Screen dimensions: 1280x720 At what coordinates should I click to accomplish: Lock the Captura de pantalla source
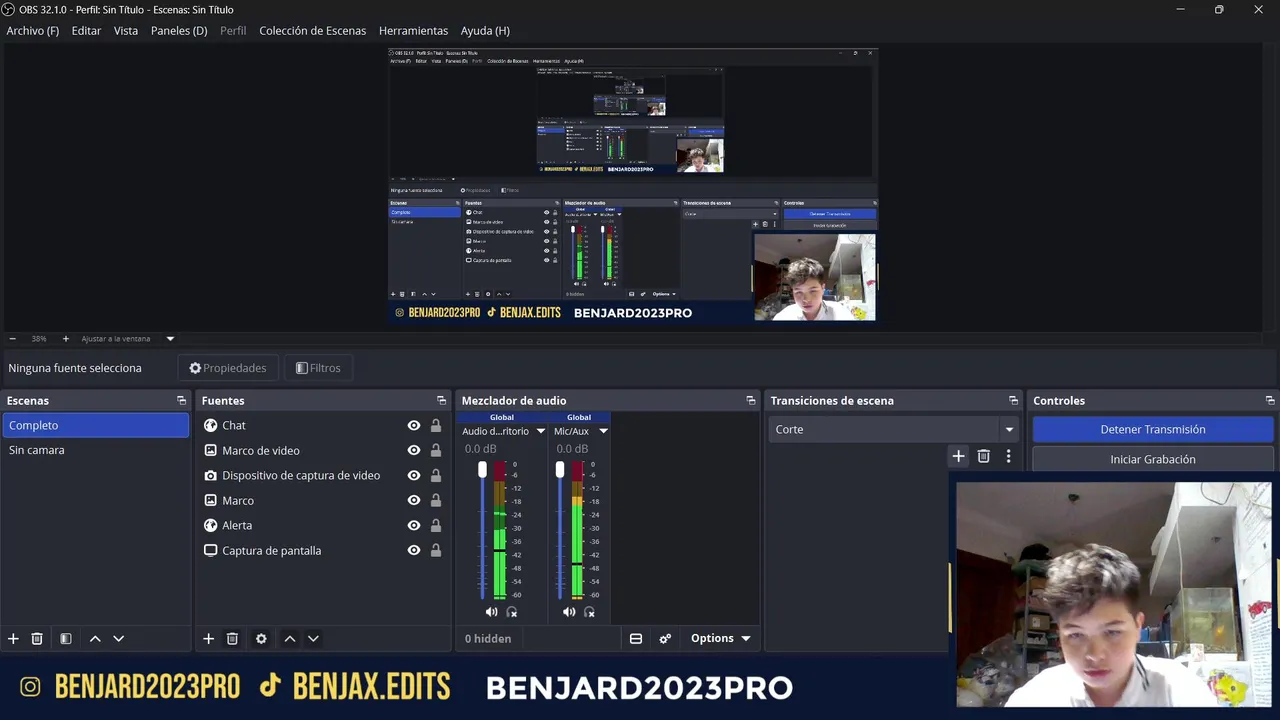[436, 550]
